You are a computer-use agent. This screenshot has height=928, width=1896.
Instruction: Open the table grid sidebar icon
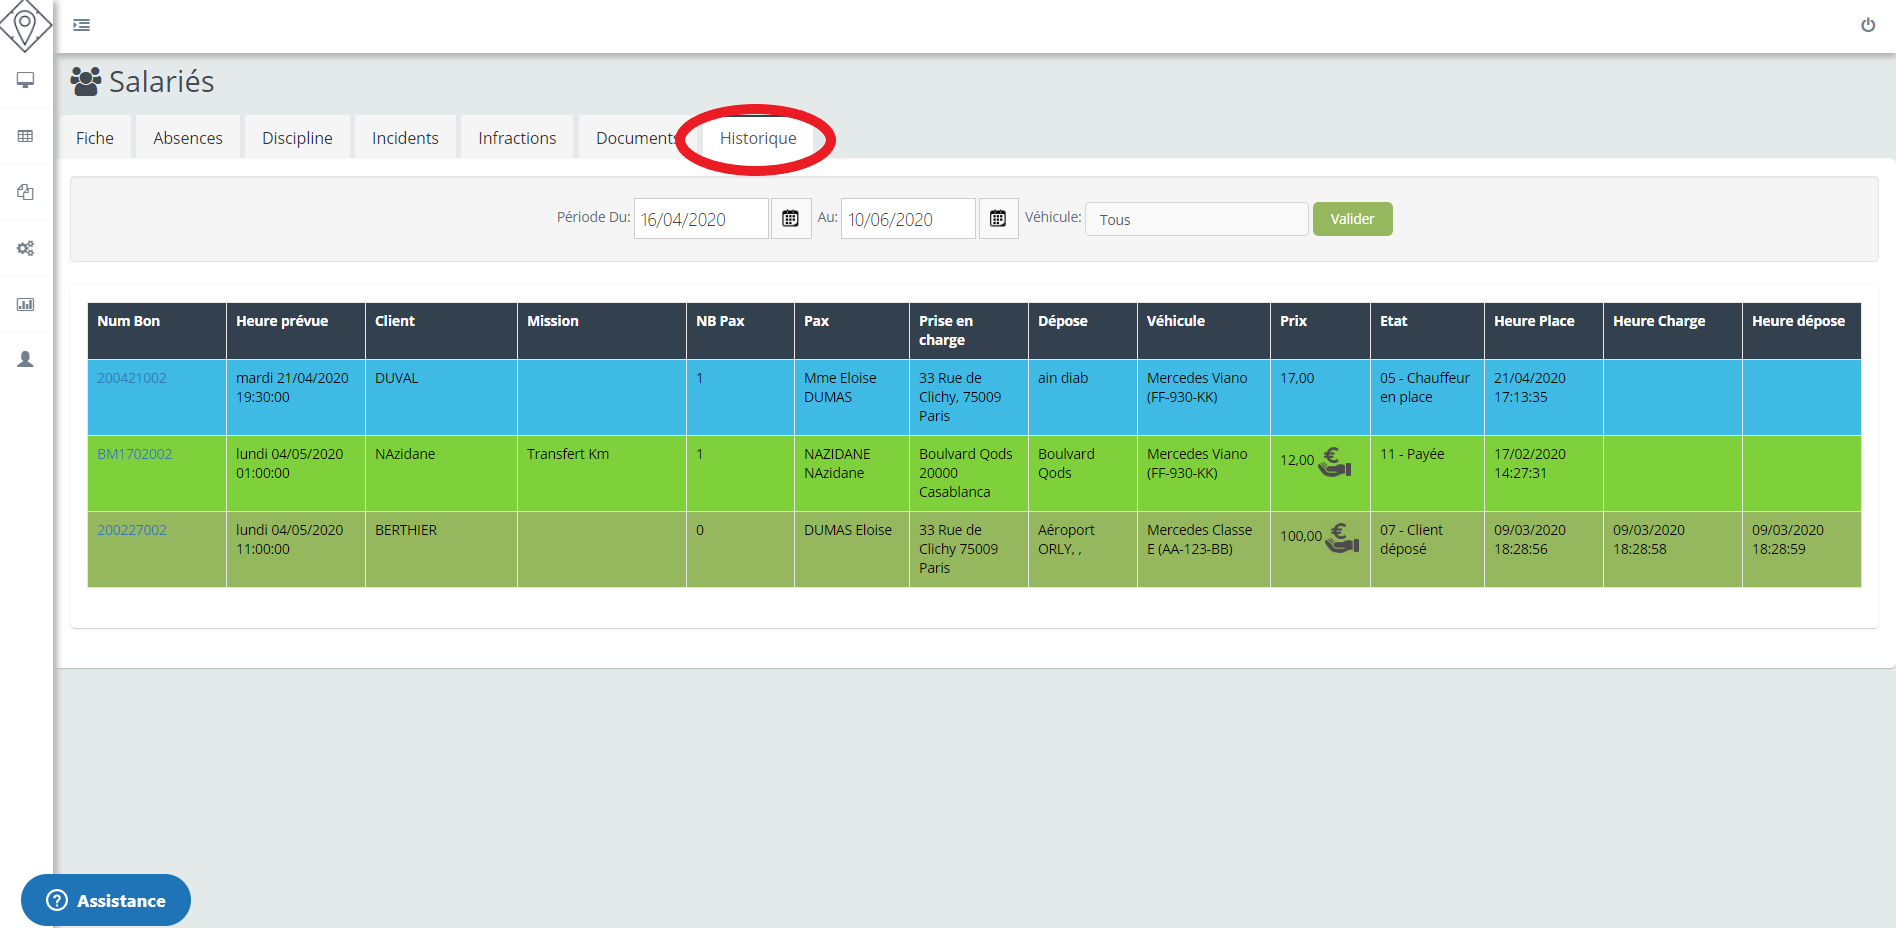(26, 136)
